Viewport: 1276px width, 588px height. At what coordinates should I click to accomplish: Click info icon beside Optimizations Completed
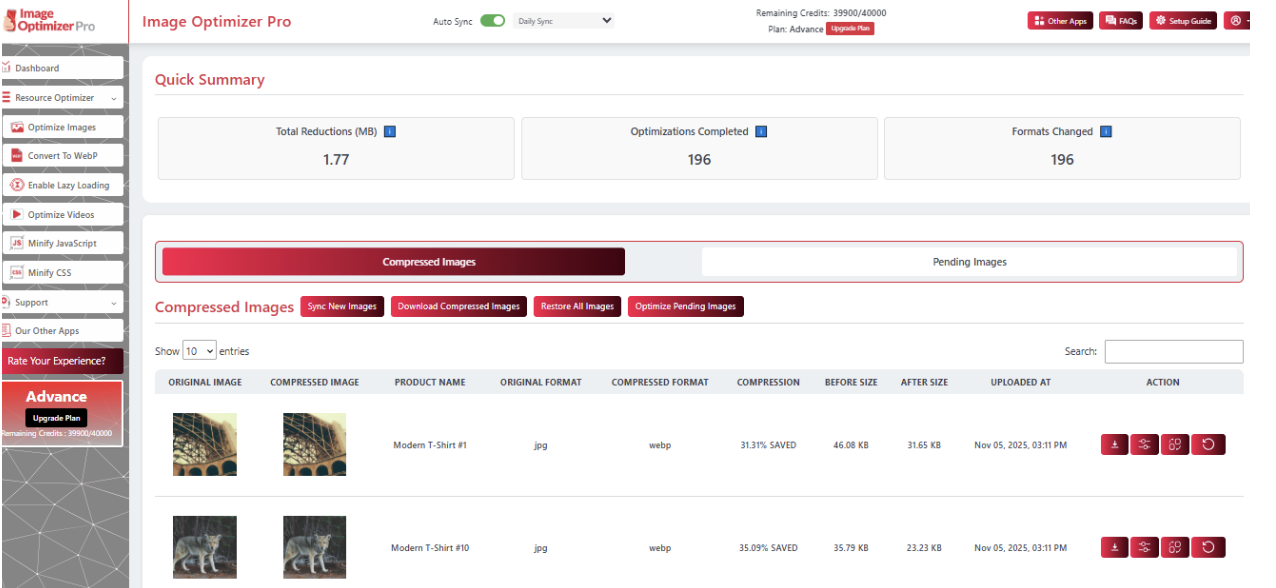(761, 132)
